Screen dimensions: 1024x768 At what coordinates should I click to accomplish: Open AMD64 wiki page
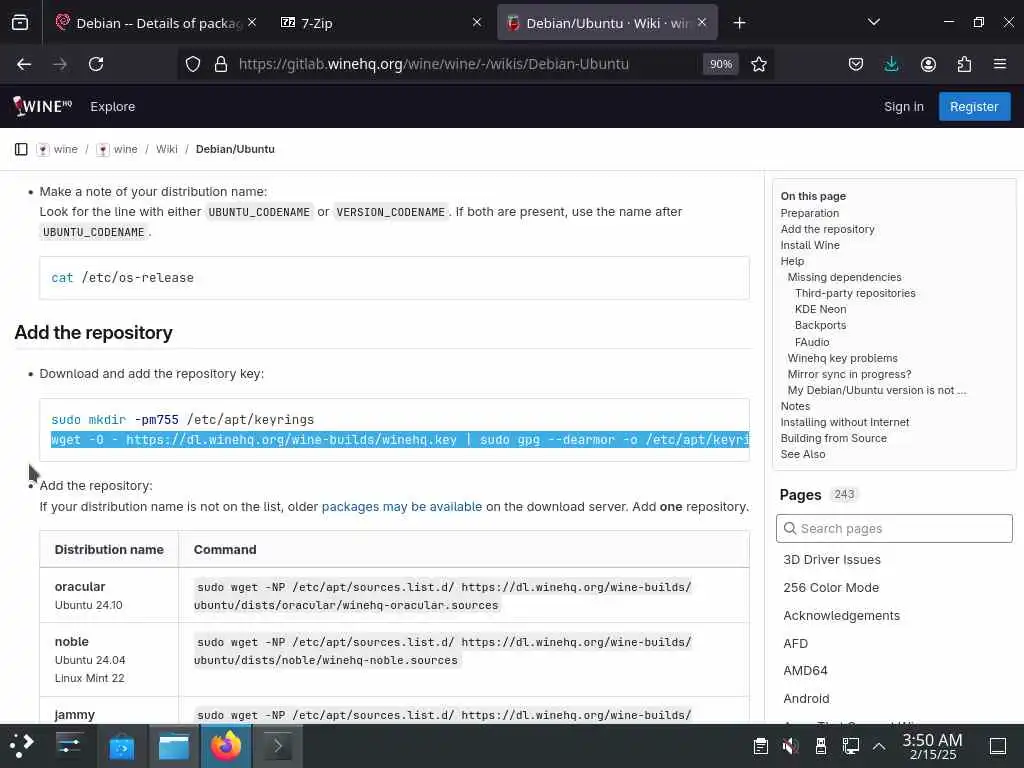coord(805,671)
